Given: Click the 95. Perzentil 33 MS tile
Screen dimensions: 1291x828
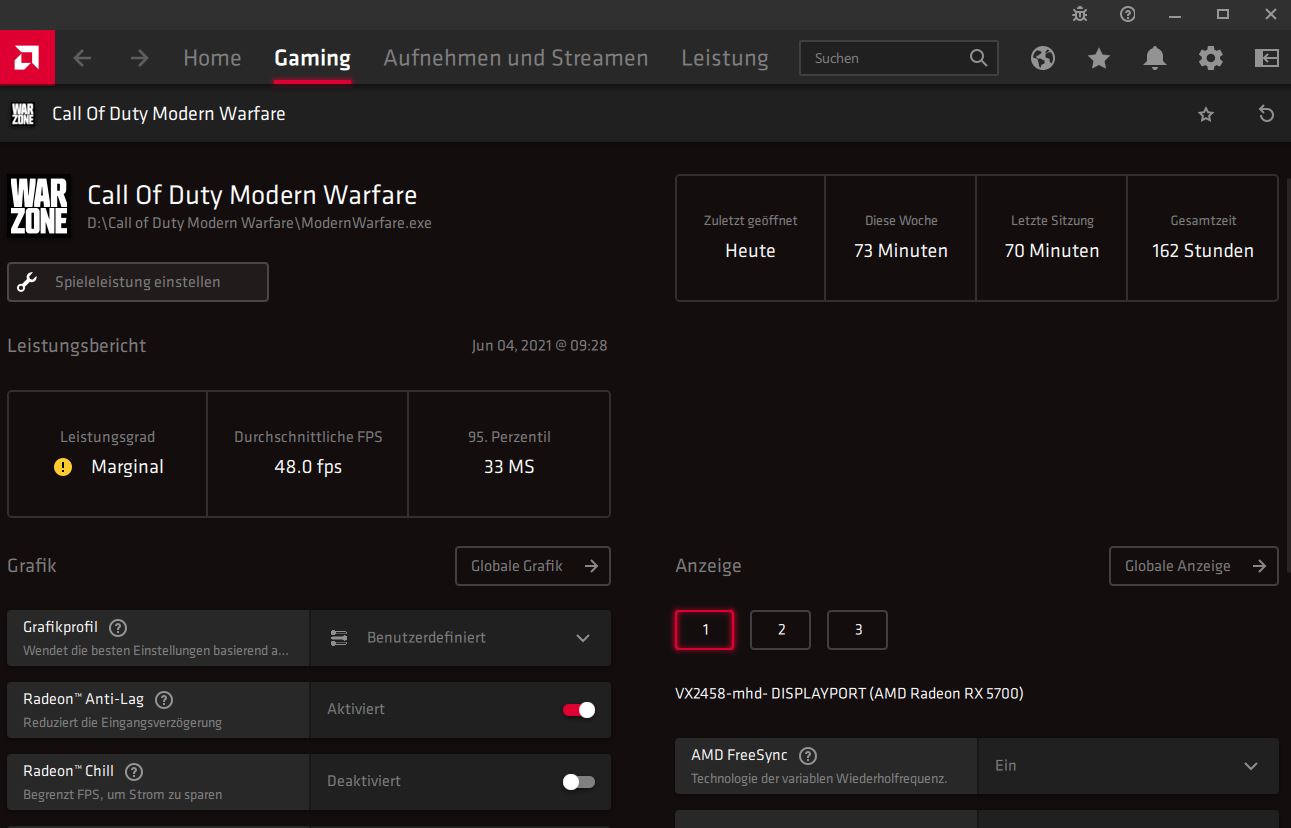Looking at the screenshot, I should (x=509, y=454).
